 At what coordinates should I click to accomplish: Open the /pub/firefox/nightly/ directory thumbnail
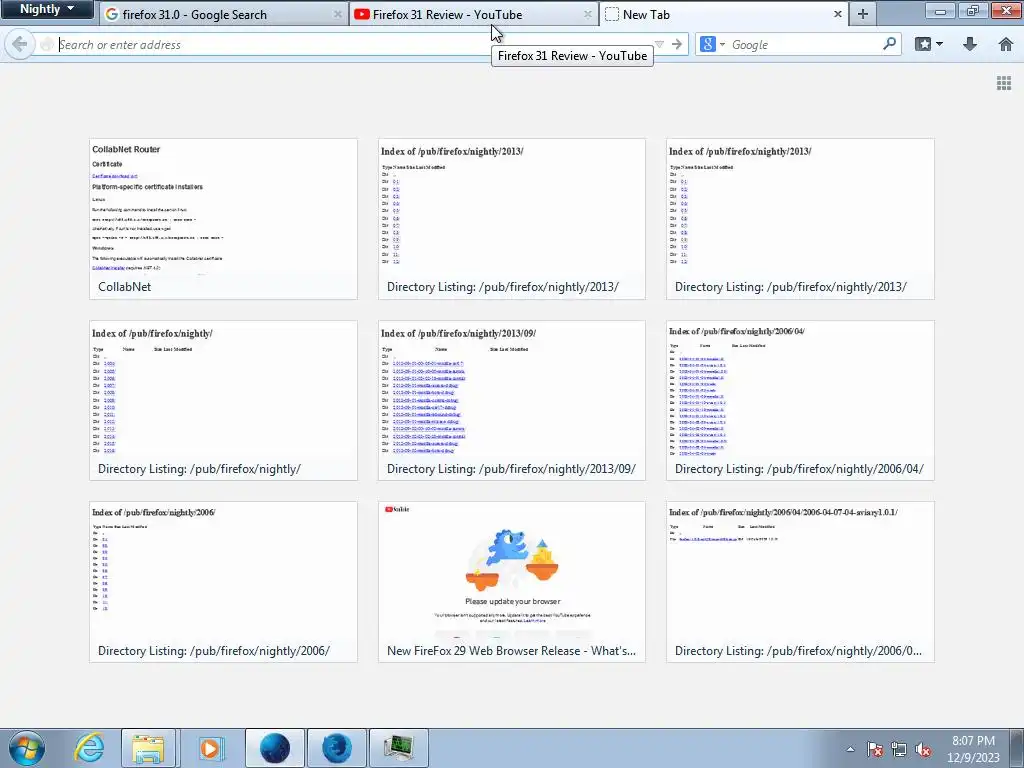pyautogui.click(x=223, y=400)
